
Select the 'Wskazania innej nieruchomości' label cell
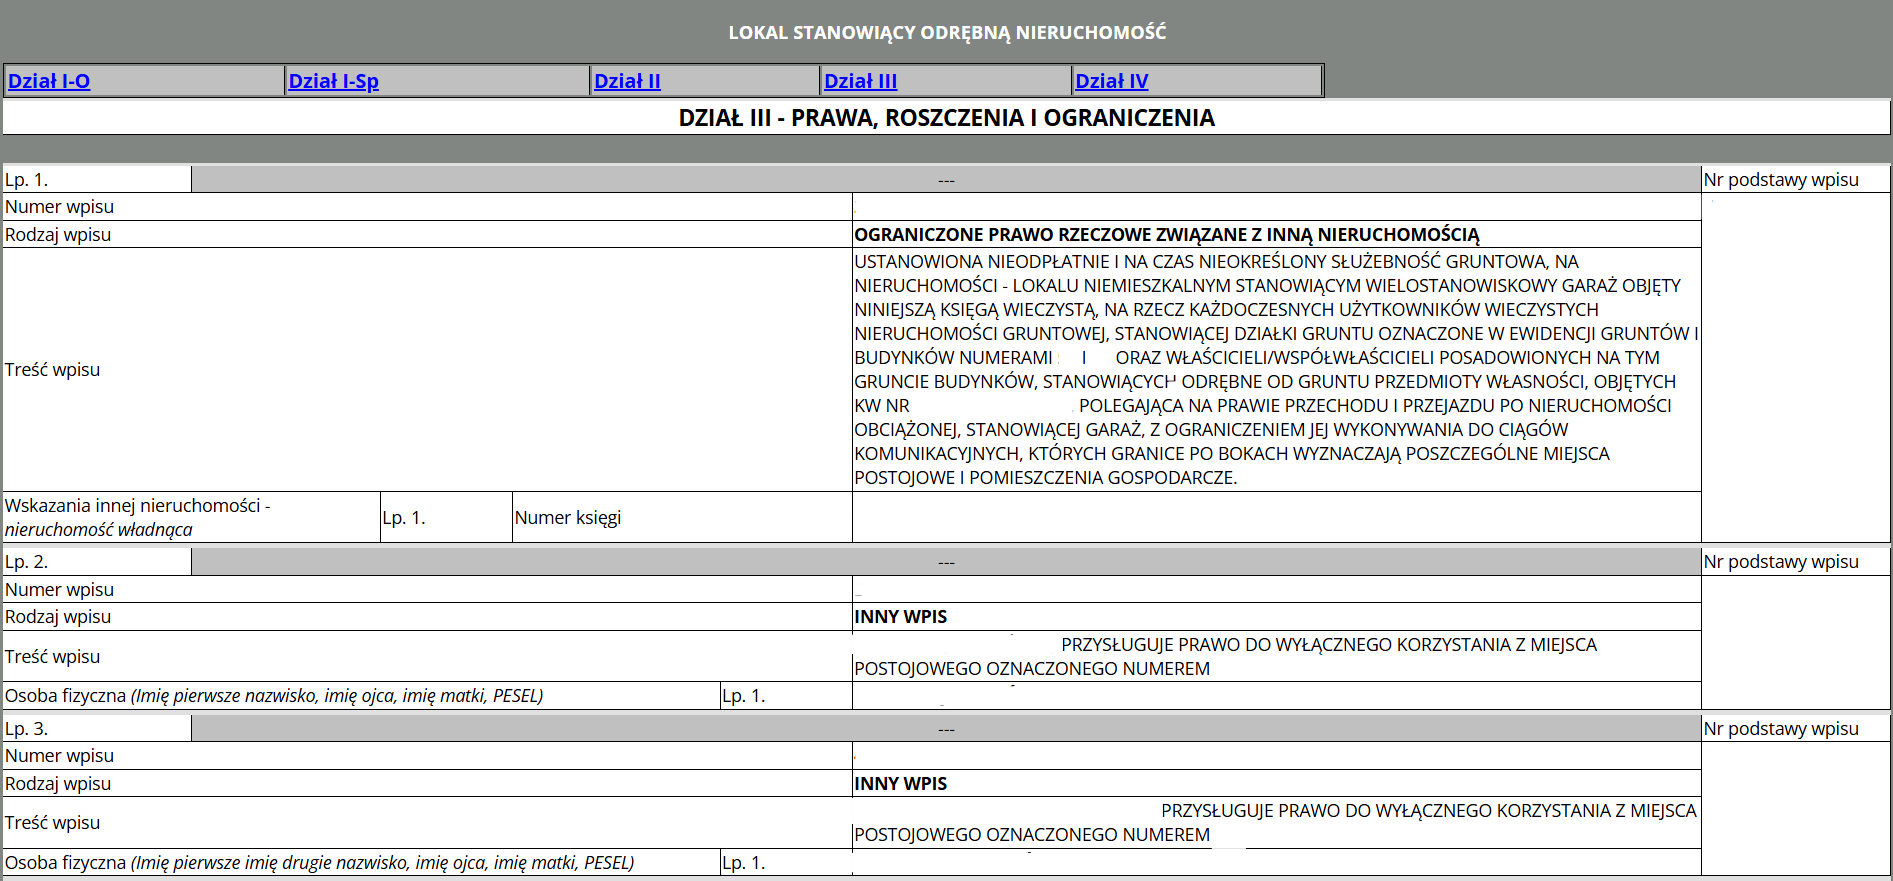pos(137,517)
